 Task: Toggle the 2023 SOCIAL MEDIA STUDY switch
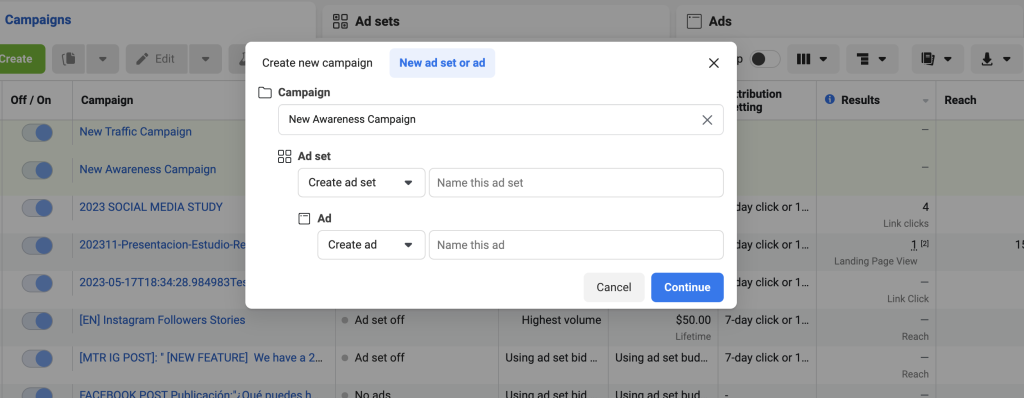coord(37,208)
